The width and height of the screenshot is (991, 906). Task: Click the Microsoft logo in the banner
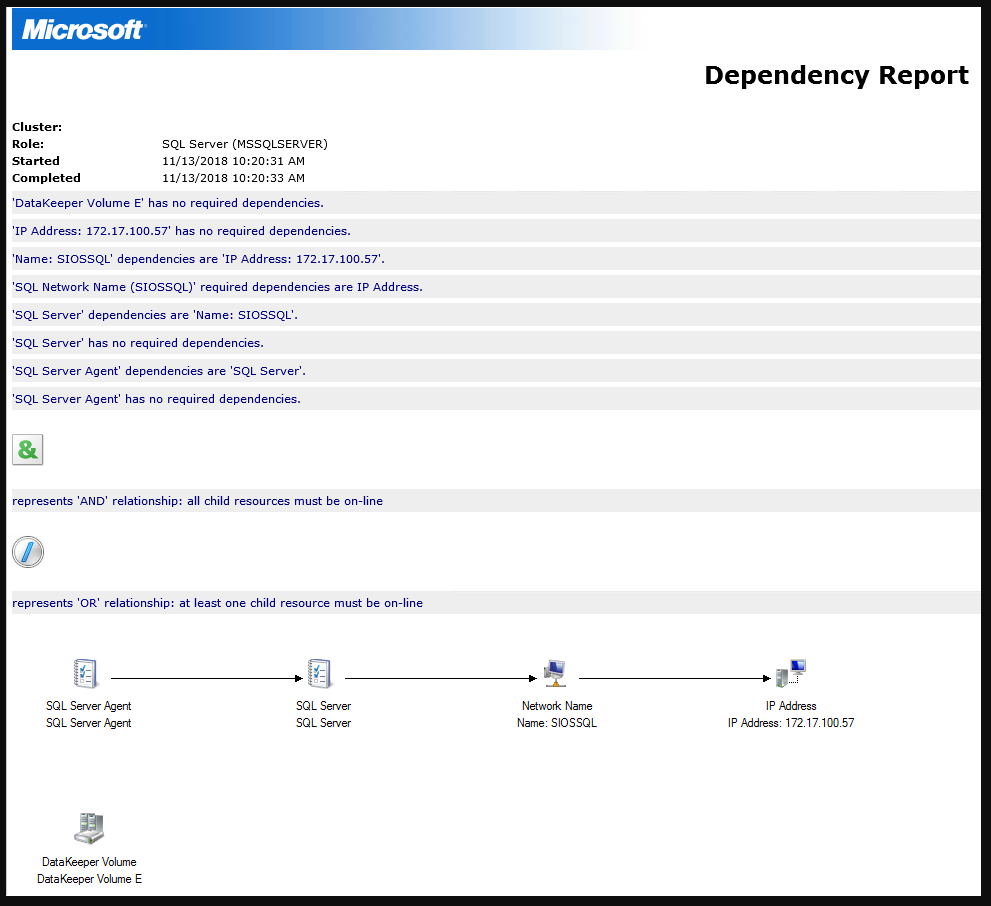point(84,30)
